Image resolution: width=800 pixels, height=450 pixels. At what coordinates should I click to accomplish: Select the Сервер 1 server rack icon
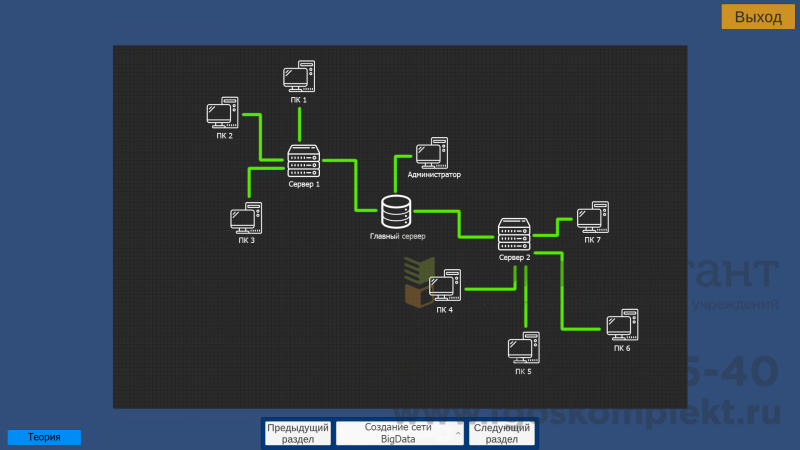[x=303, y=161]
